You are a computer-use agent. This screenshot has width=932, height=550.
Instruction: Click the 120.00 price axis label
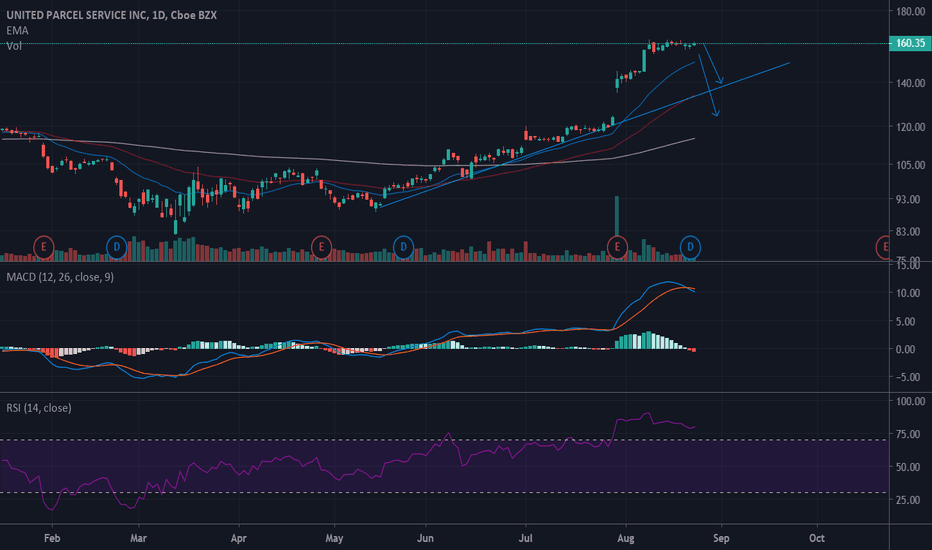pyautogui.click(x=911, y=127)
